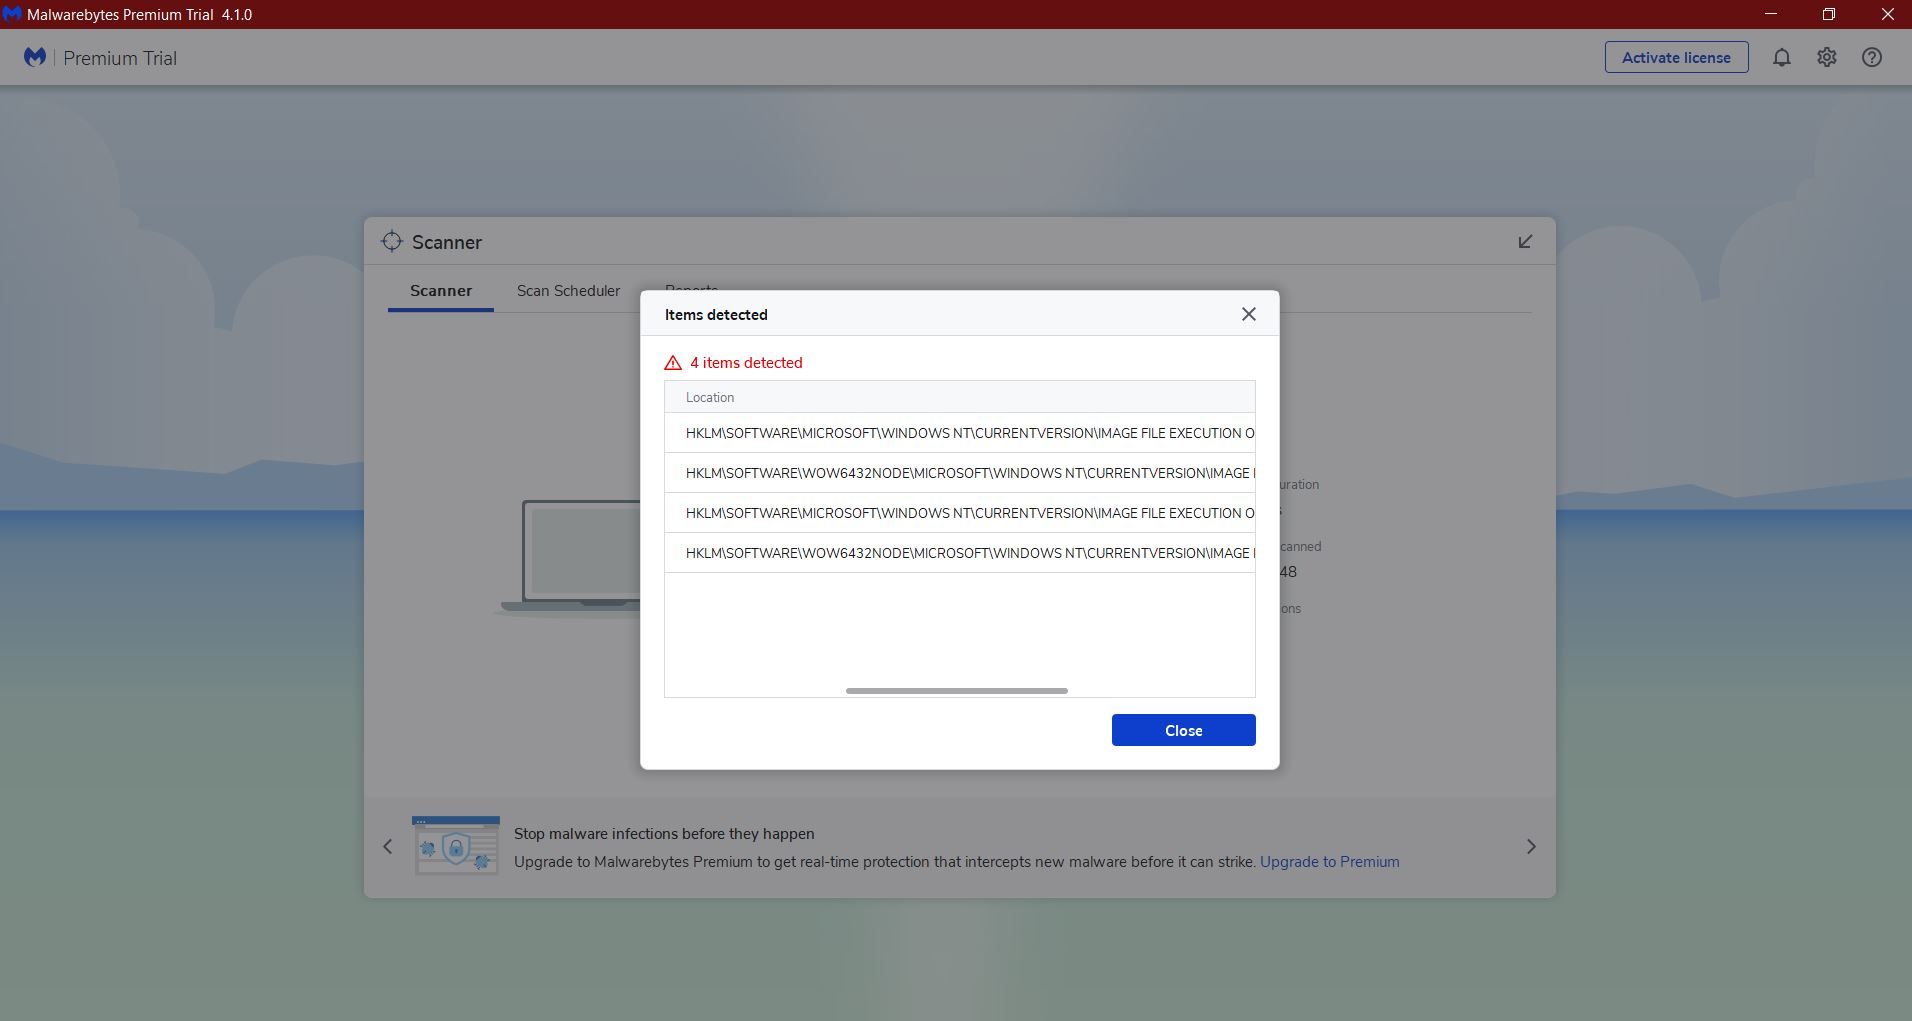Select the second detected WOW6432NODE row
The image size is (1912, 1021).
[x=960, y=473]
